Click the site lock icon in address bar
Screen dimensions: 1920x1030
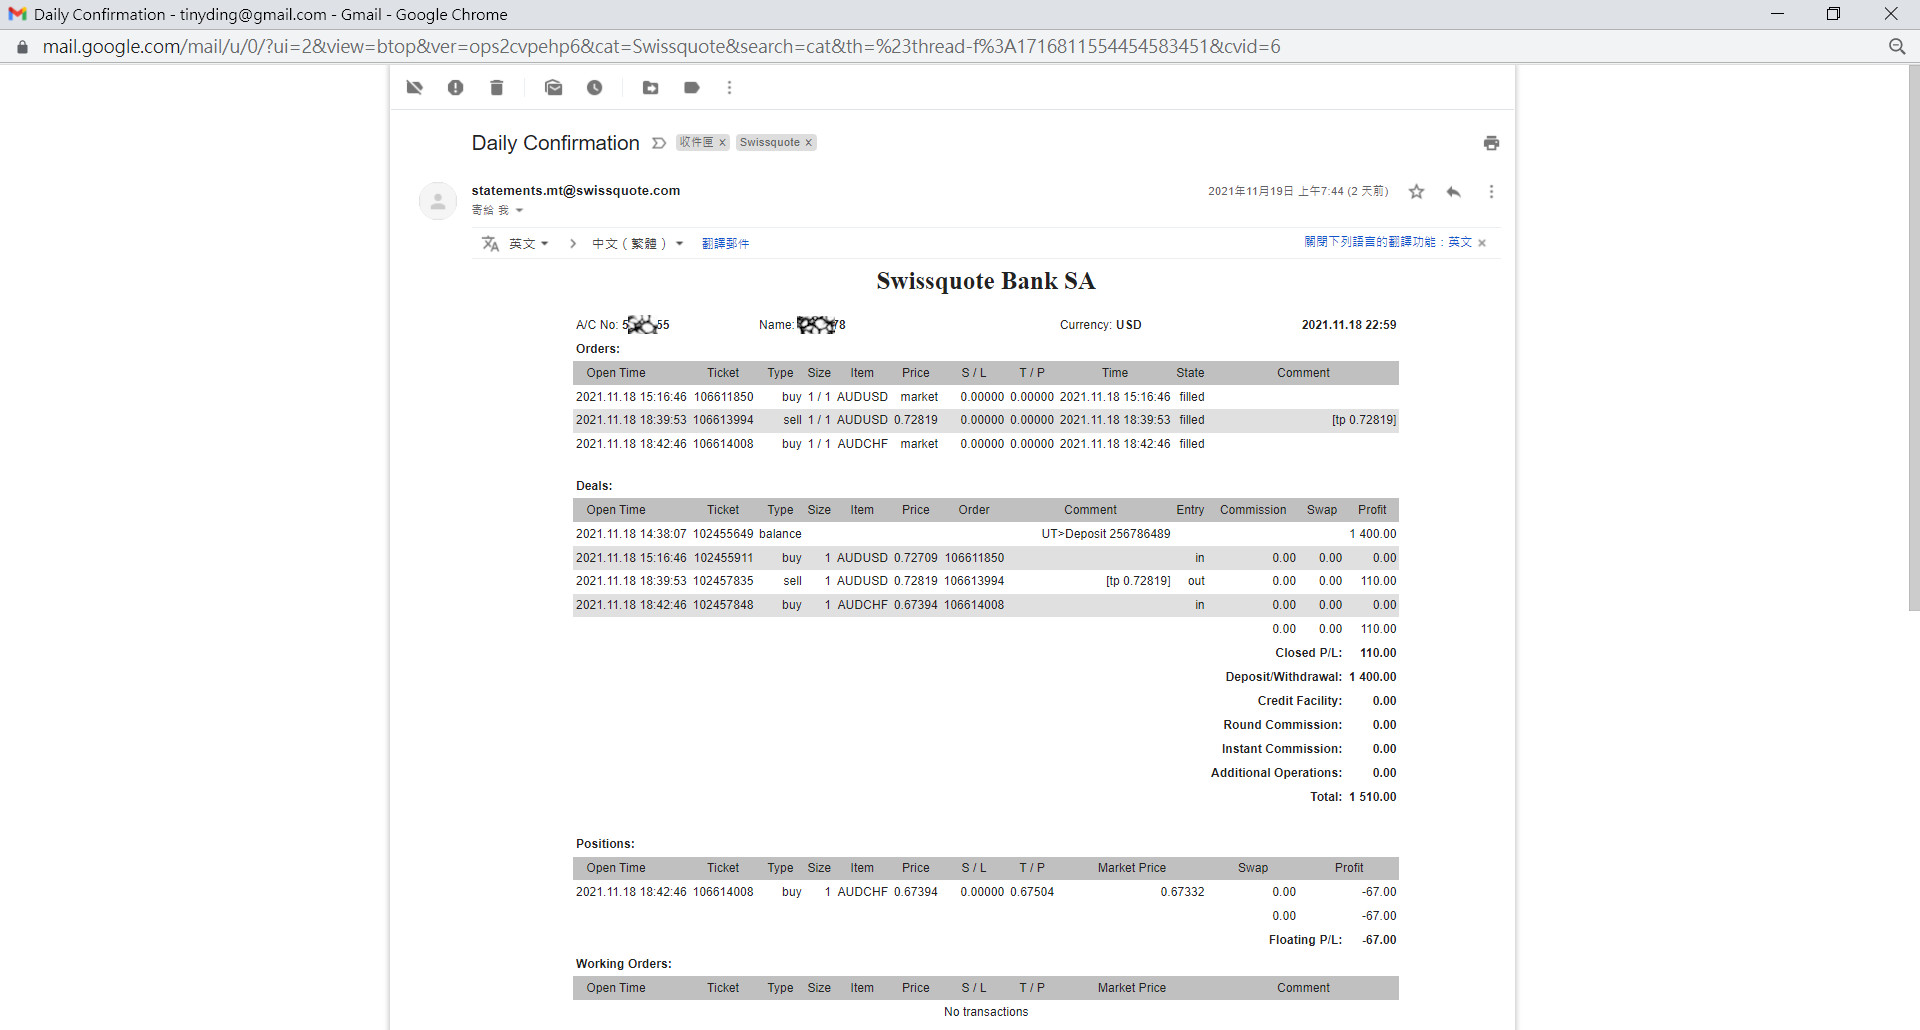[22, 47]
